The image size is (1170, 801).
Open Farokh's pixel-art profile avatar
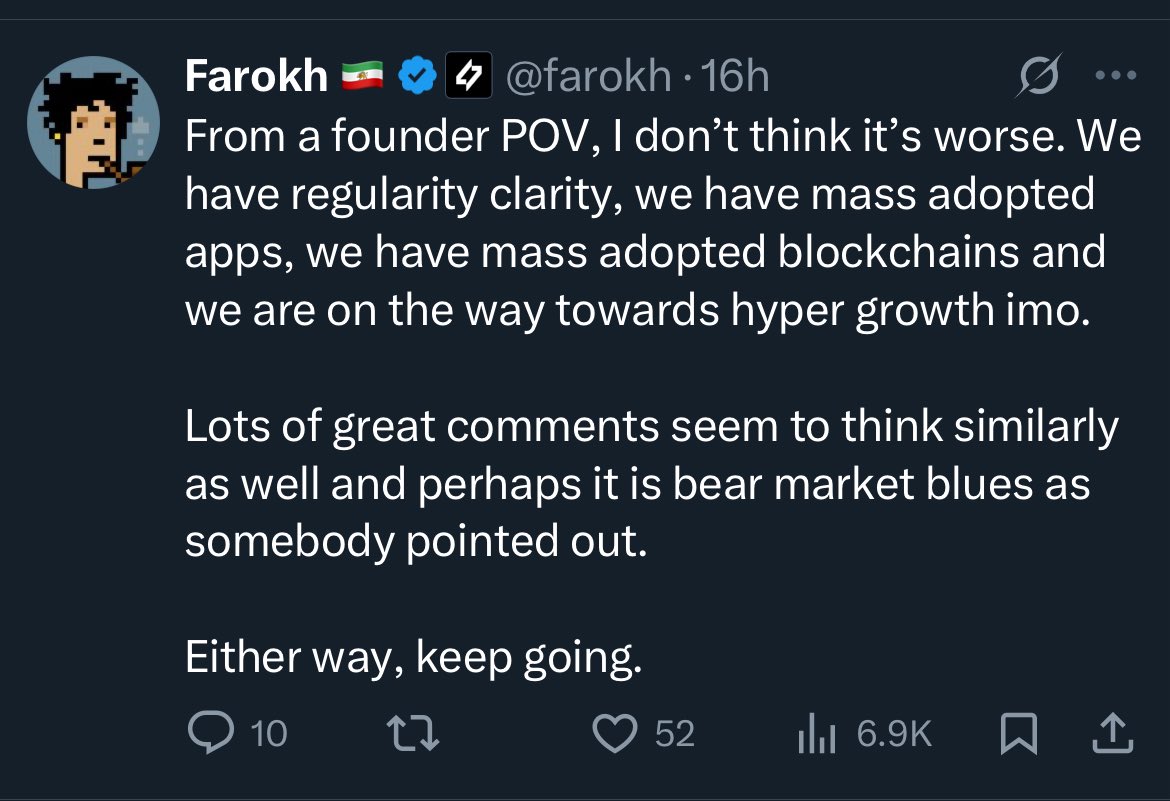tap(92, 123)
